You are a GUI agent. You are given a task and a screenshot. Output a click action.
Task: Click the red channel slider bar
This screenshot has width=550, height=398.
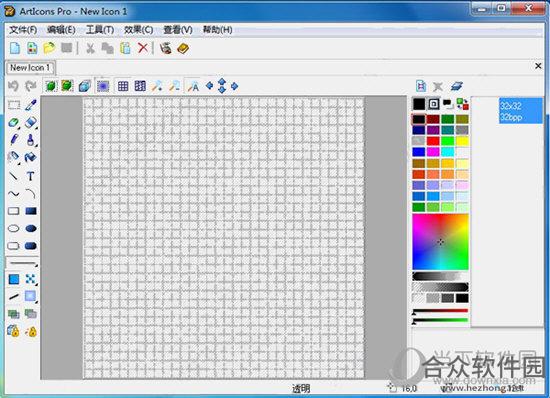[440, 311]
